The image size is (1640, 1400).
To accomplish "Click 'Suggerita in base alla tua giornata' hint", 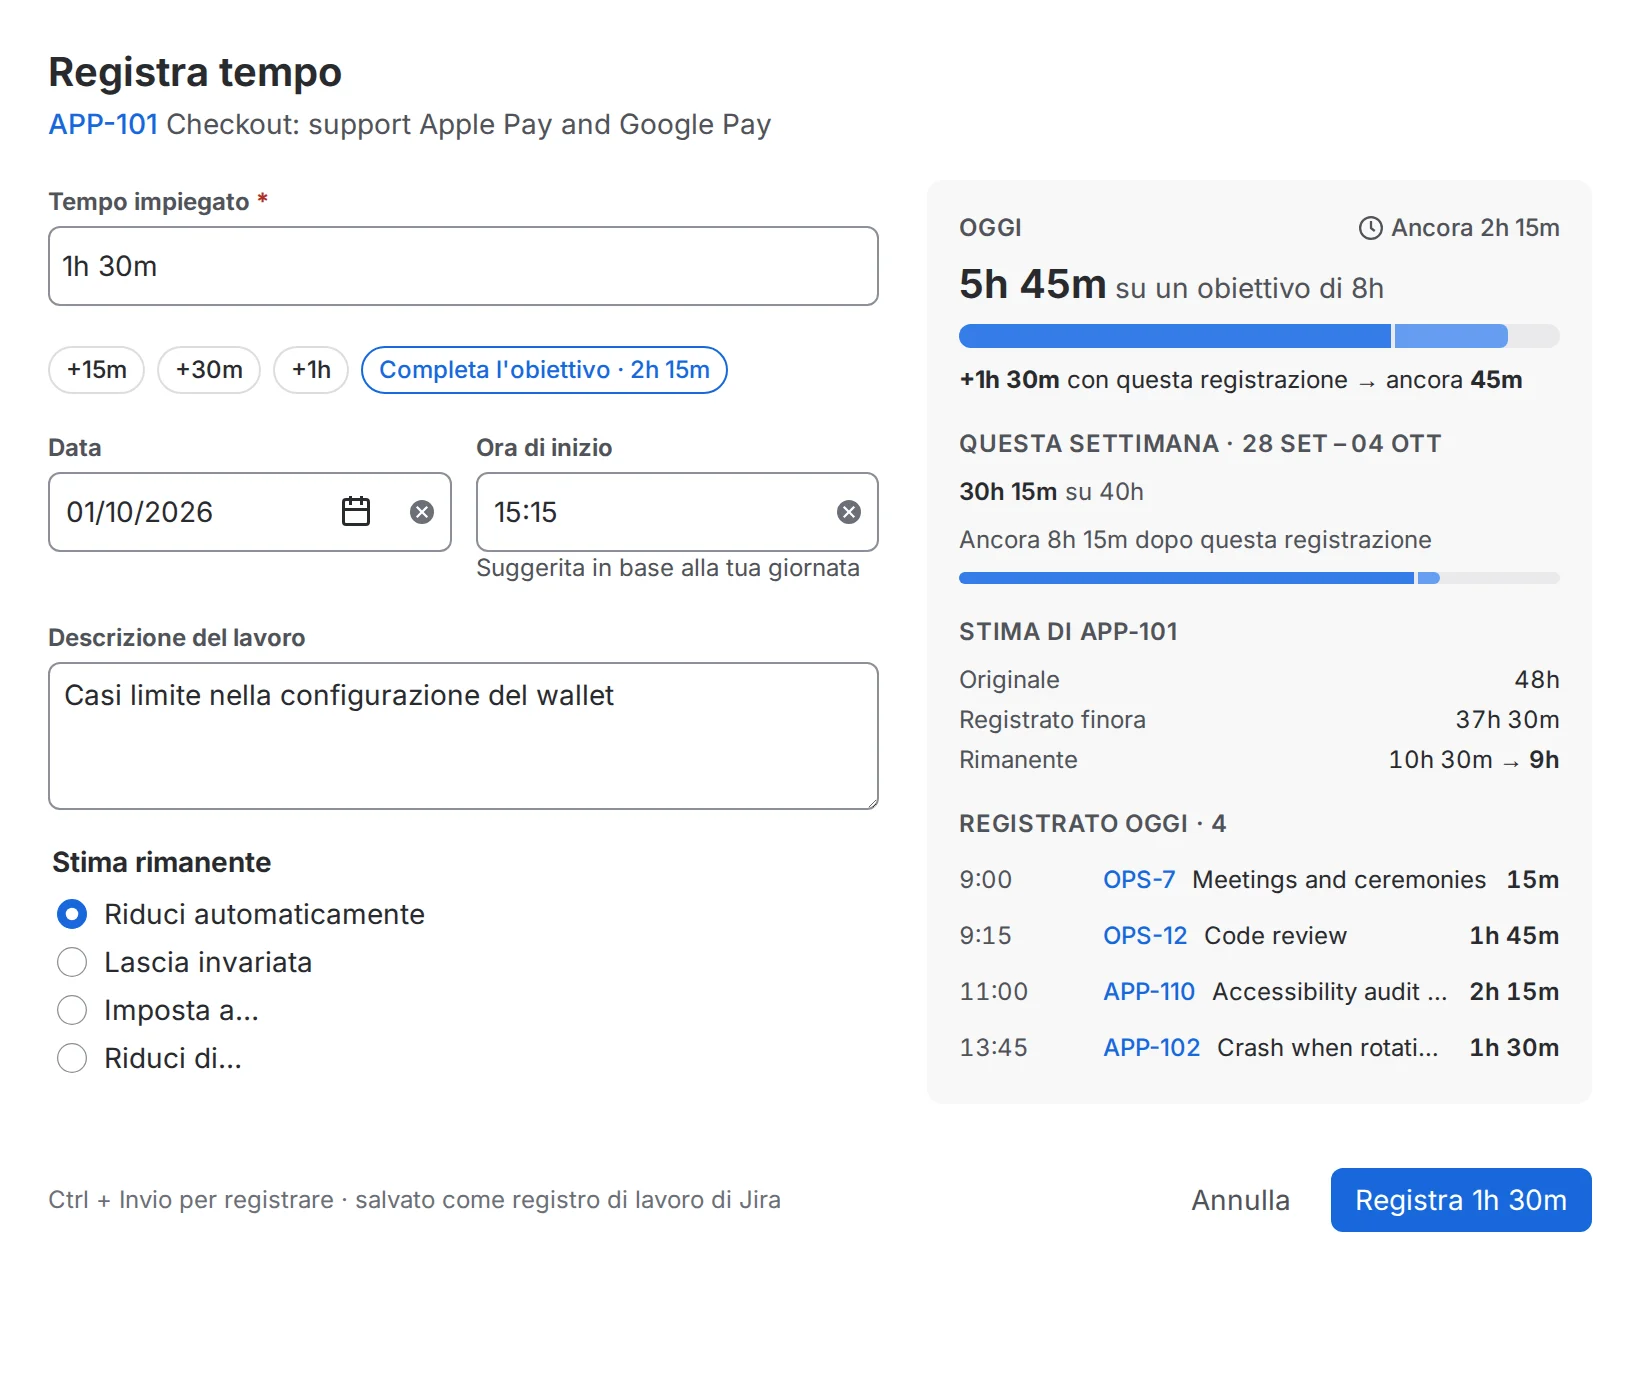I will [668, 568].
